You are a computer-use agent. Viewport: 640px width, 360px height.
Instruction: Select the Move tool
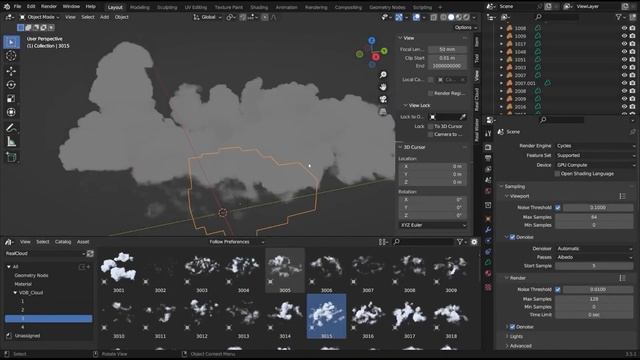(x=11, y=71)
